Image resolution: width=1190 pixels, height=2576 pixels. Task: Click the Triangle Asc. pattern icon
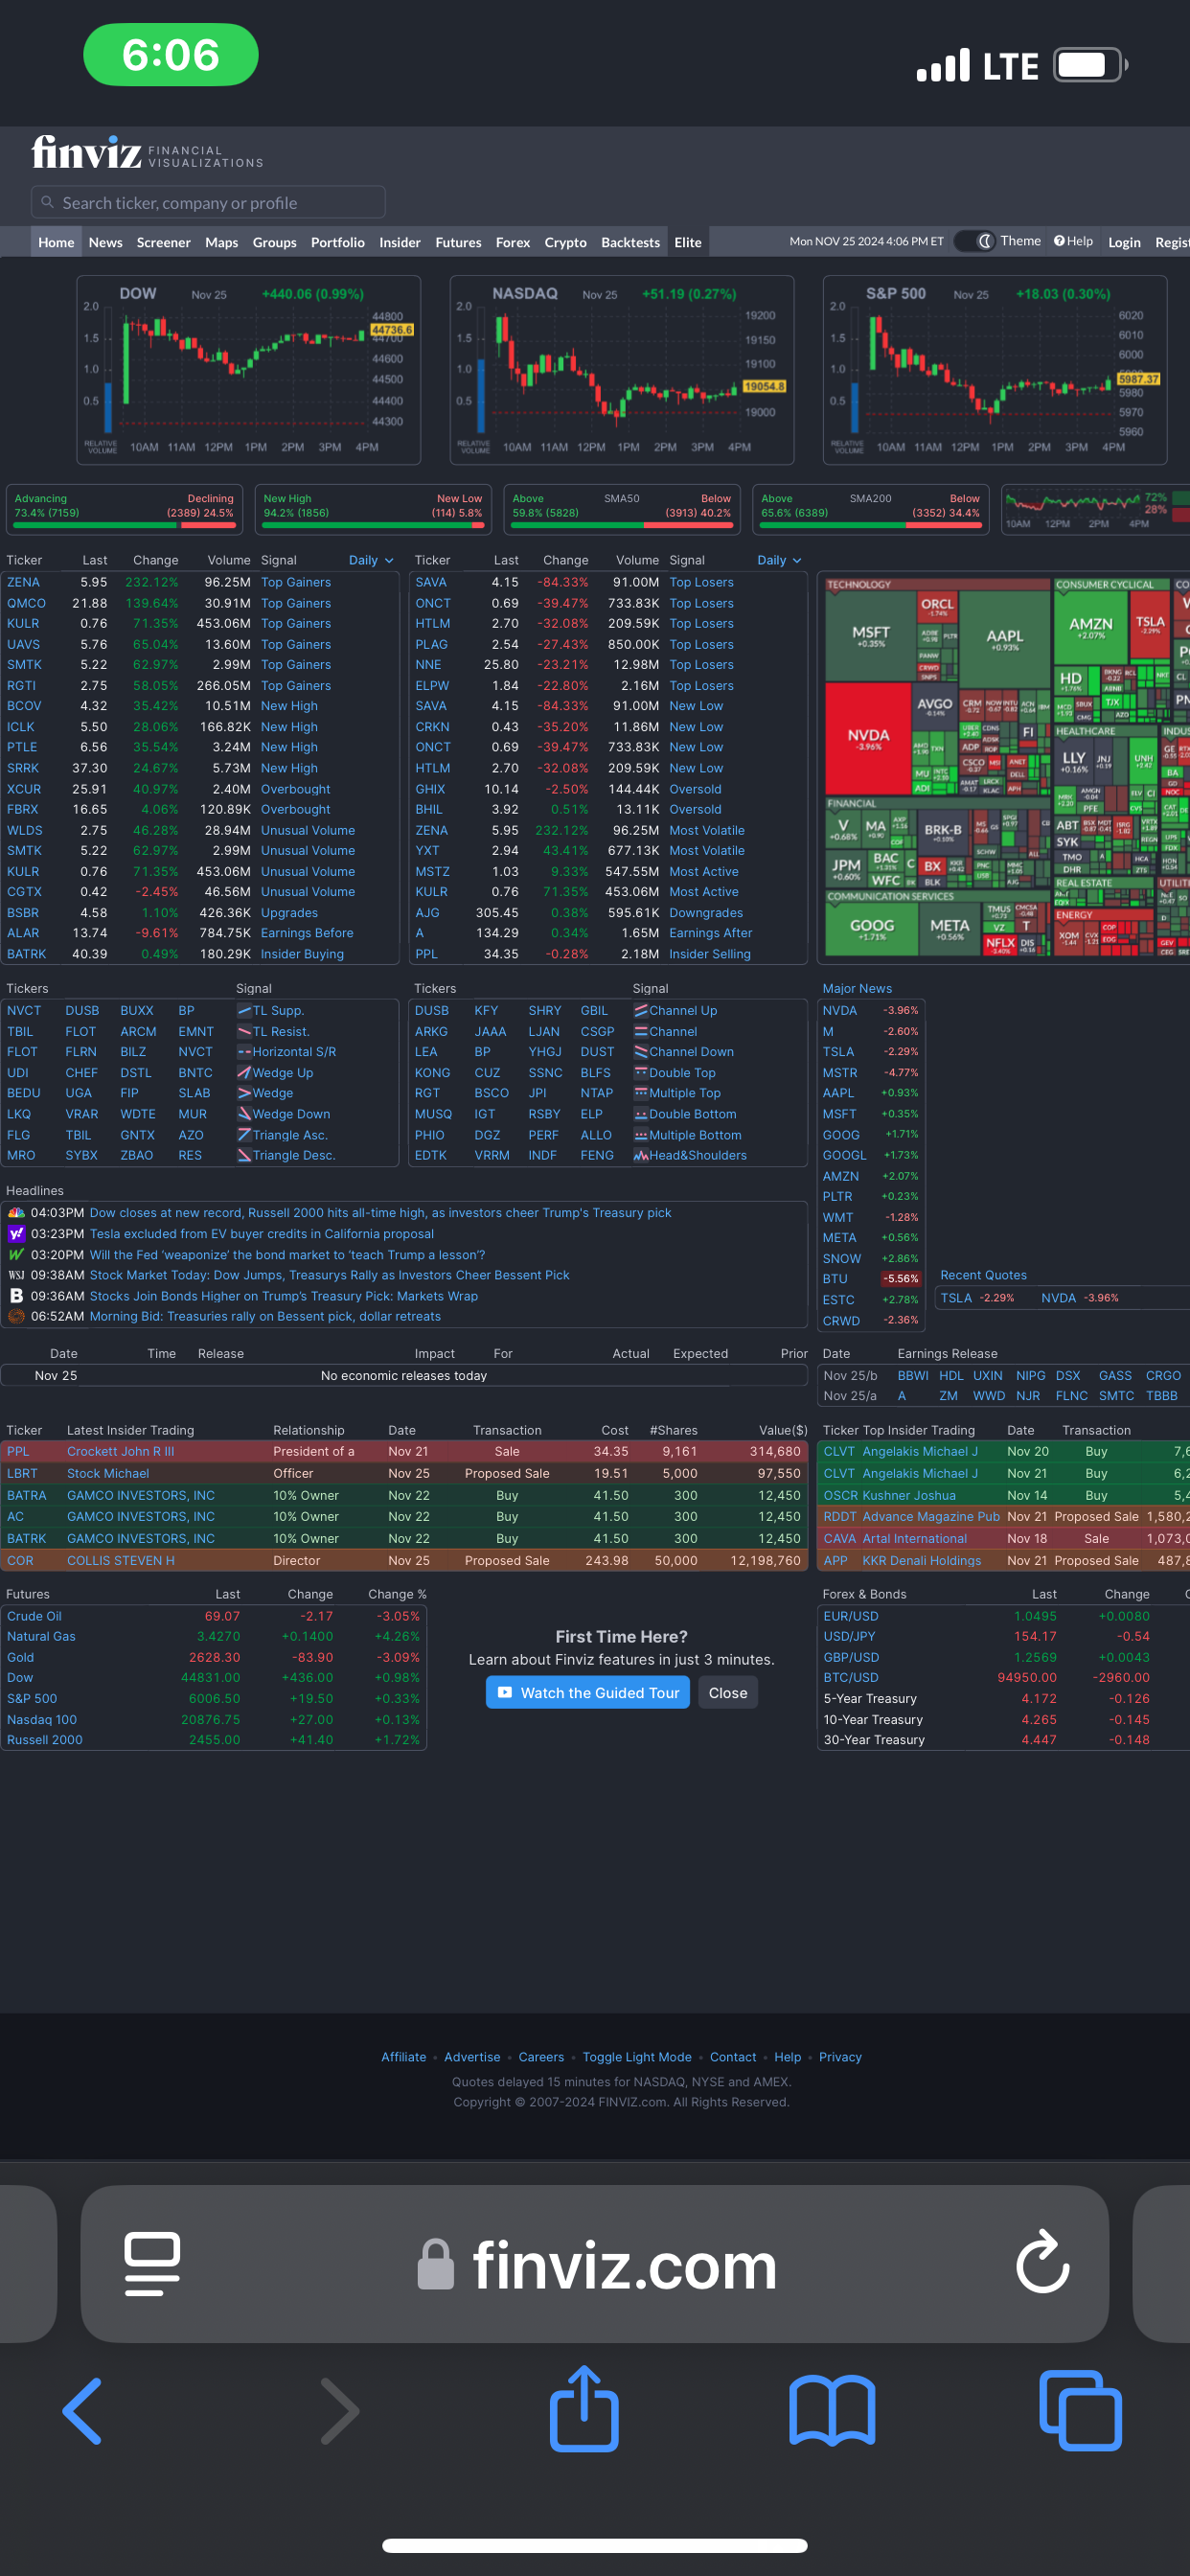(244, 1135)
